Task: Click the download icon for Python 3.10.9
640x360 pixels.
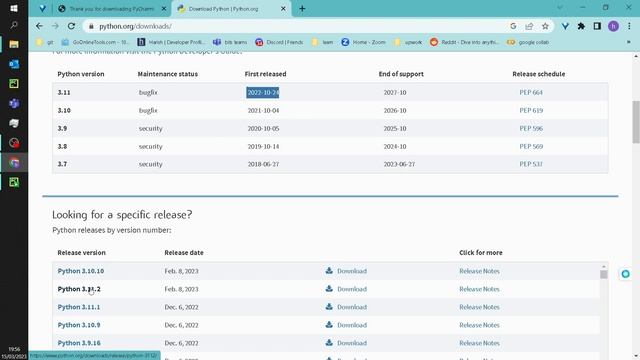Action: point(329,325)
